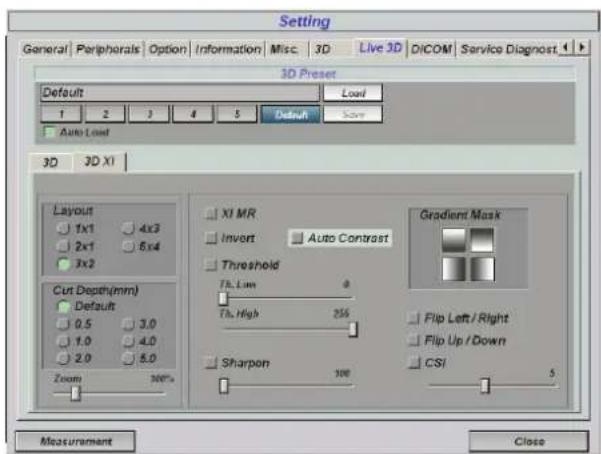Enable Flip Left / Right checkbox

coord(414,318)
